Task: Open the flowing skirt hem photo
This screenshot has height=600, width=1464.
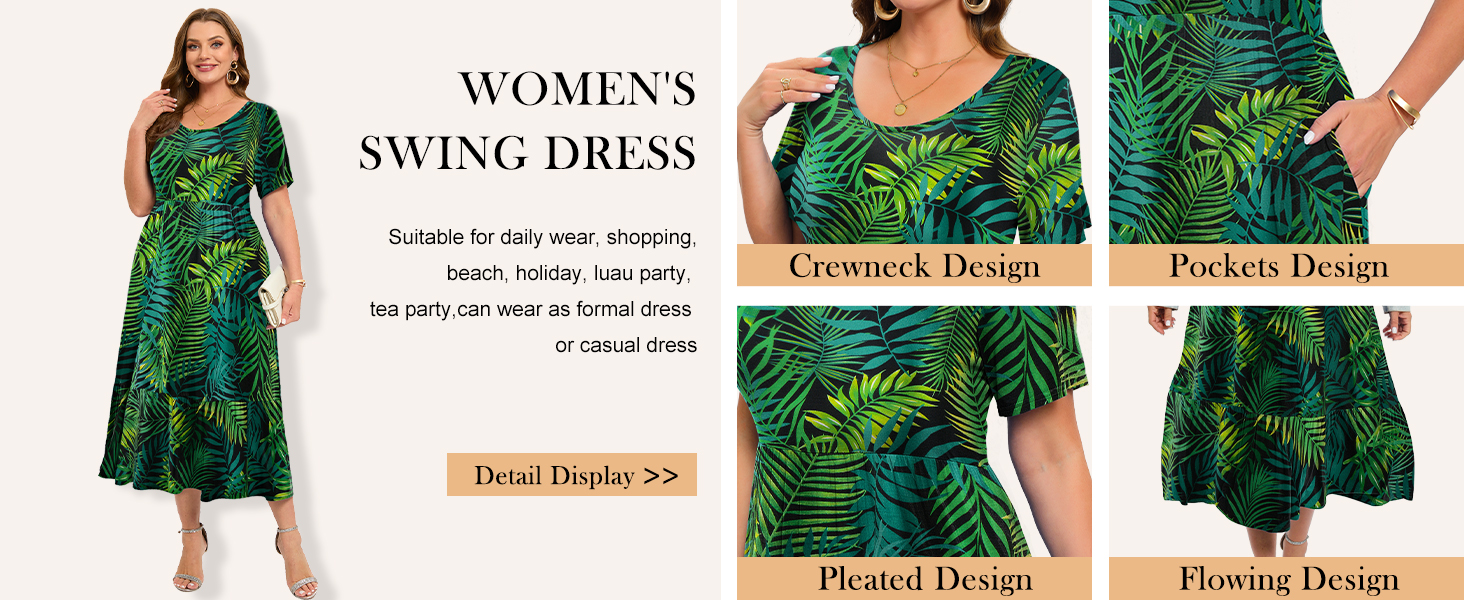Action: click(1286, 431)
